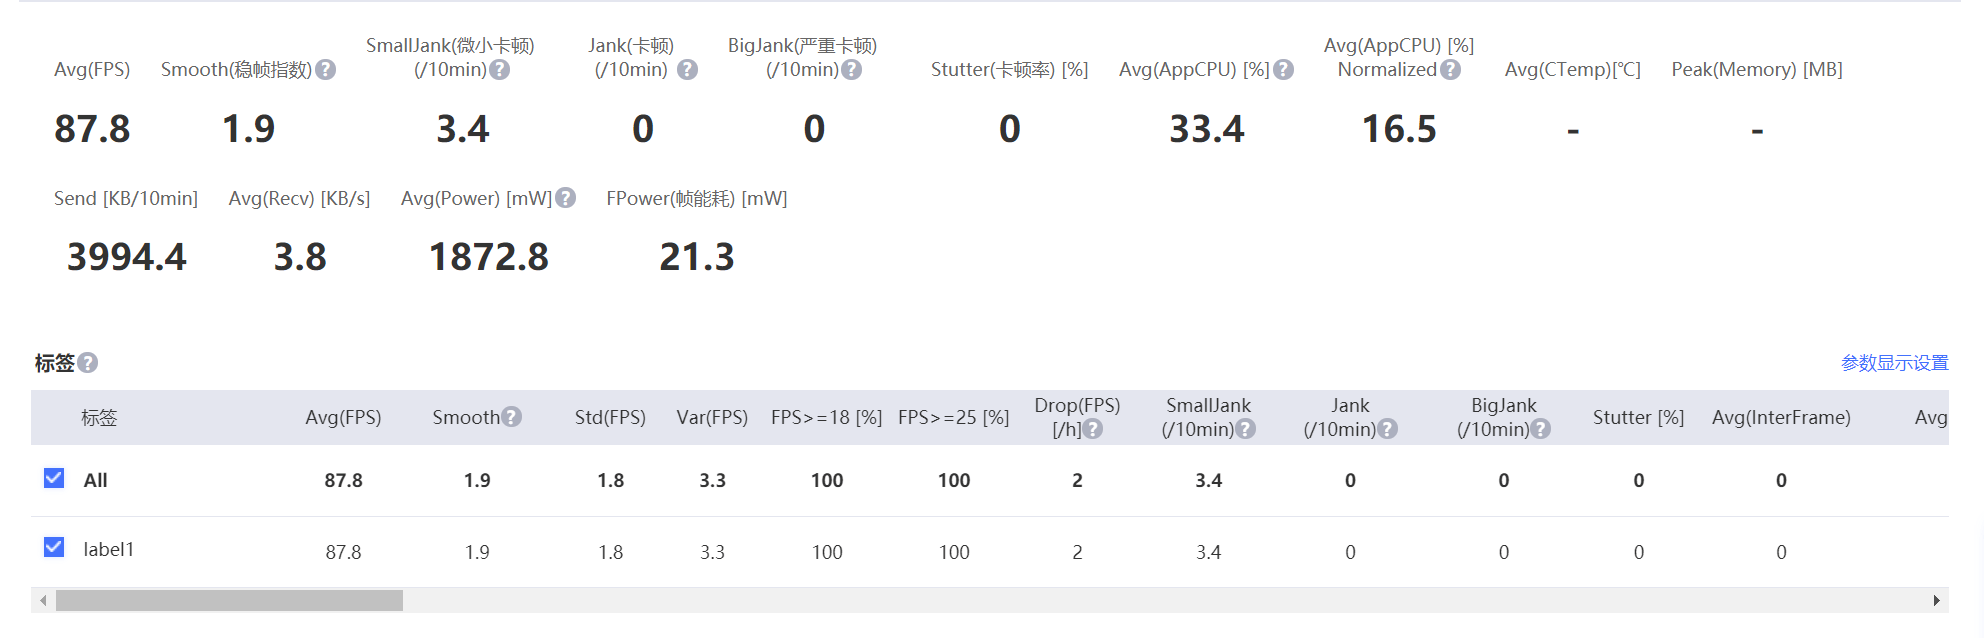Click left arrow of horizontal scrollbar
This screenshot has width=1984, height=638.
[43, 601]
